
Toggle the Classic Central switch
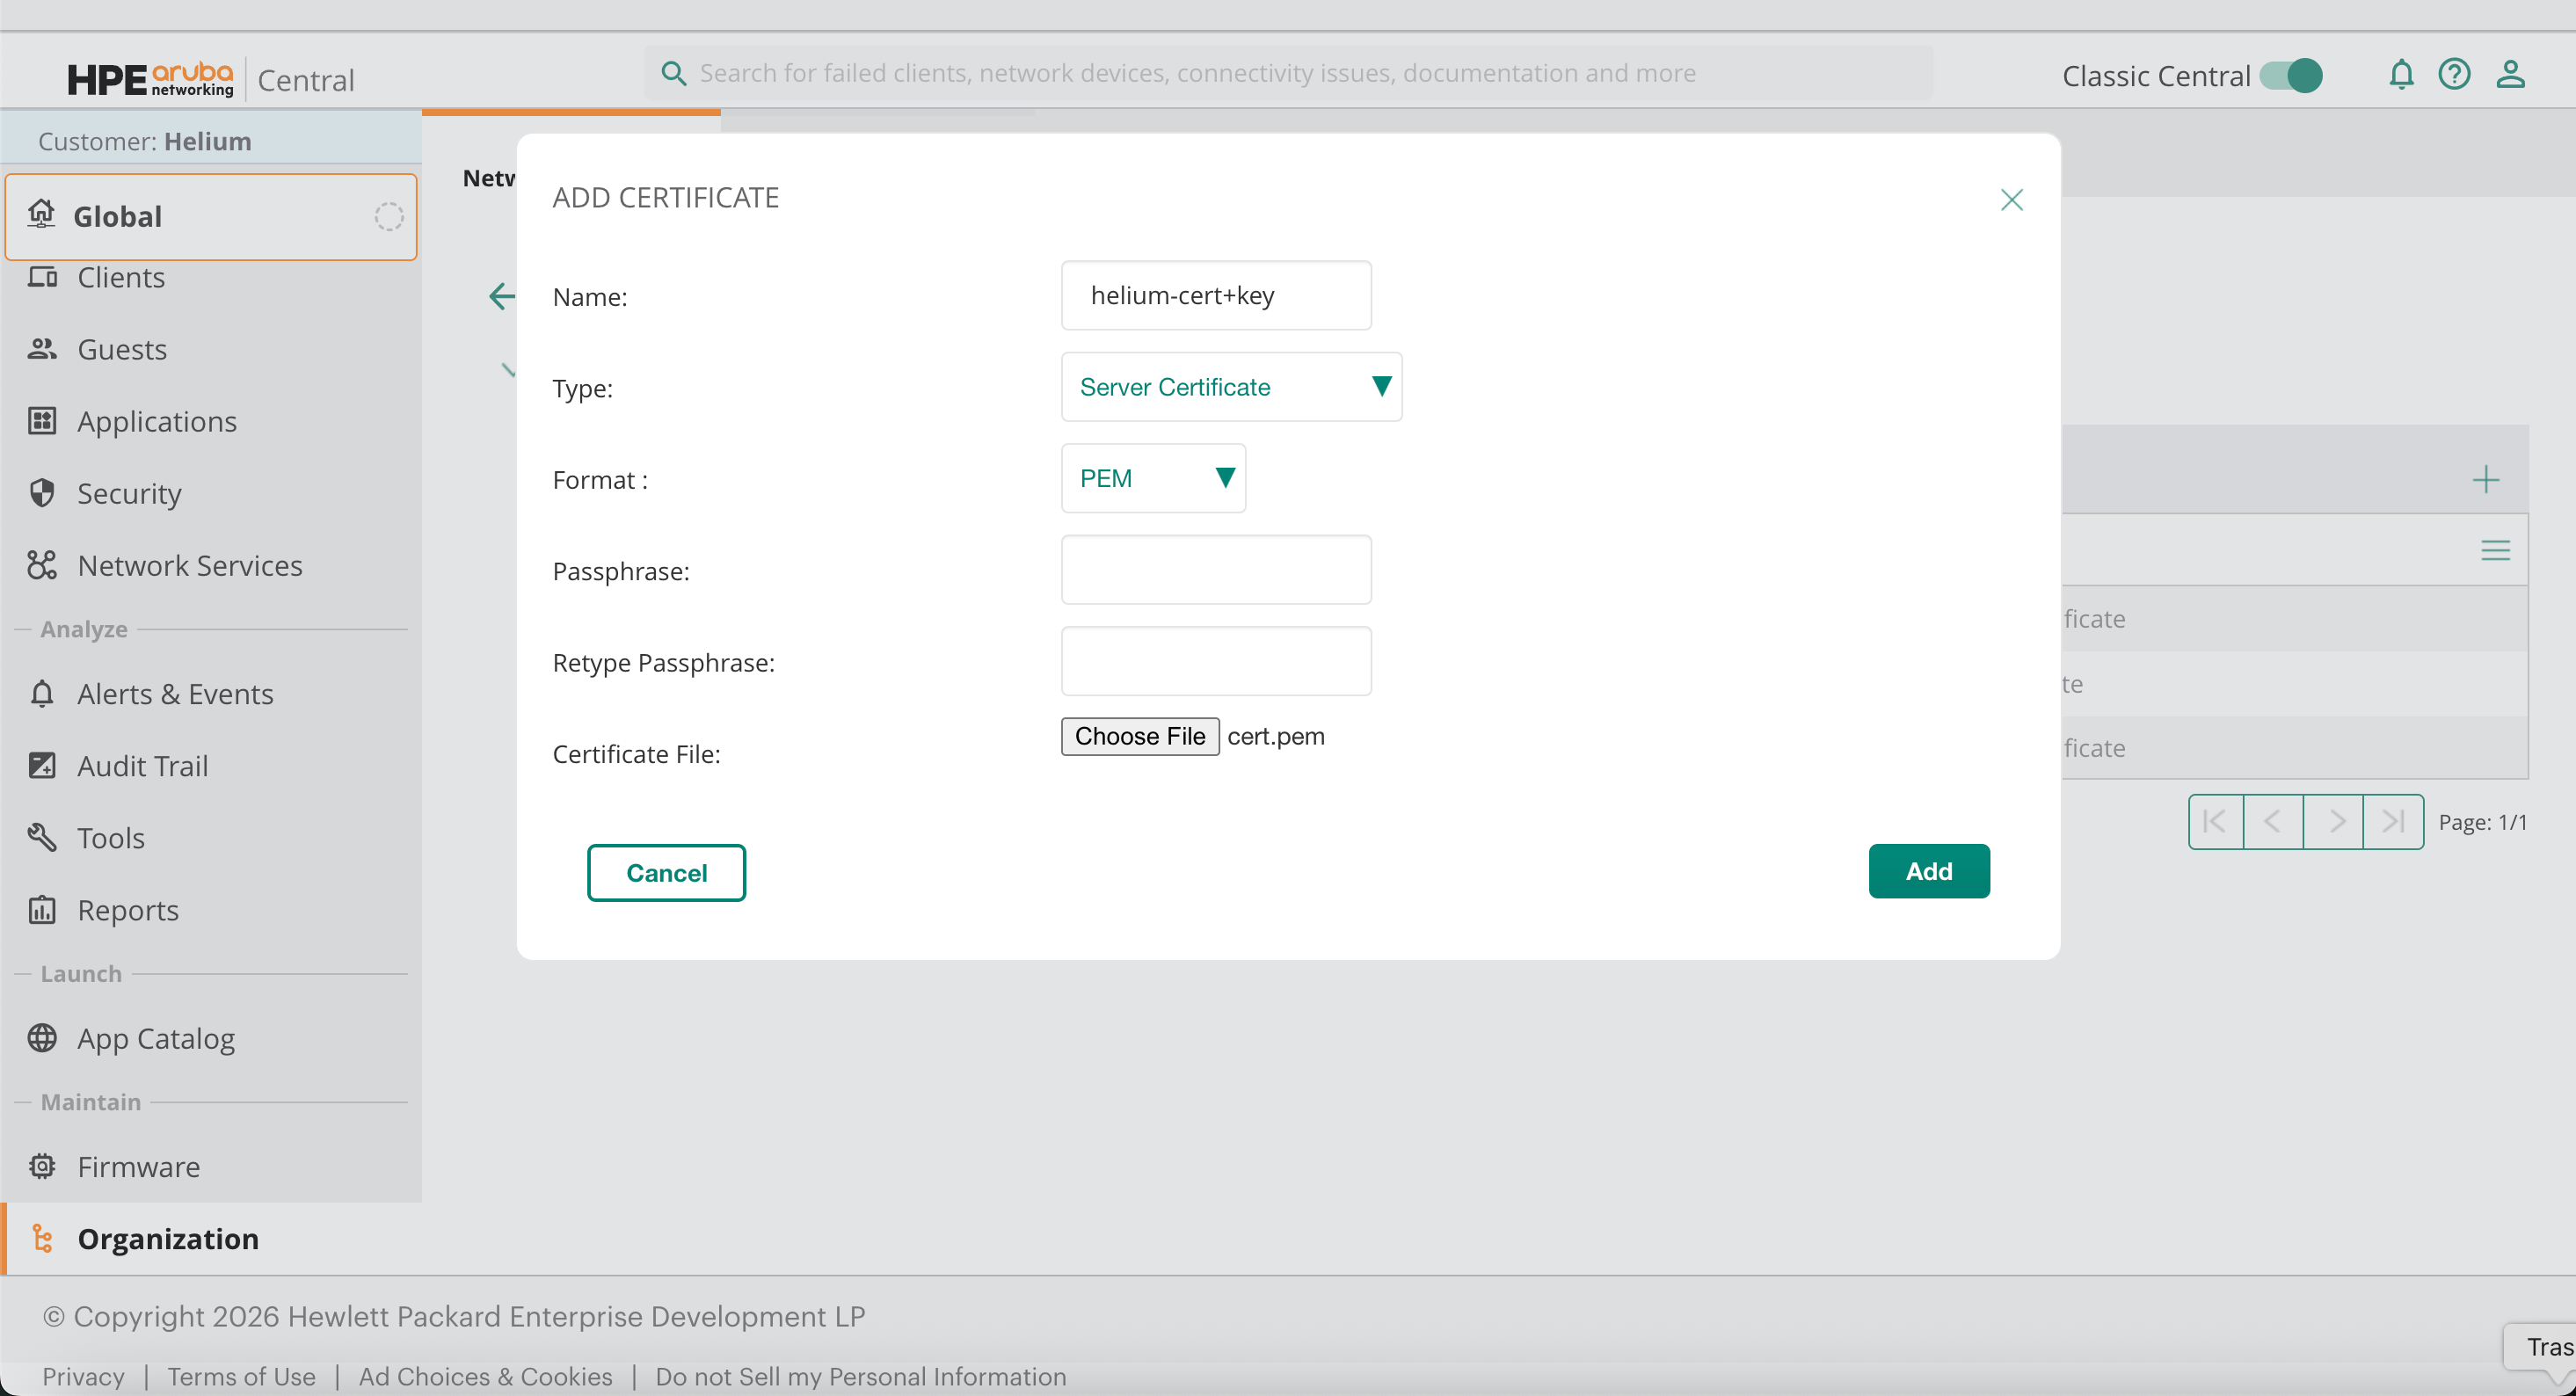pyautogui.click(x=2291, y=76)
